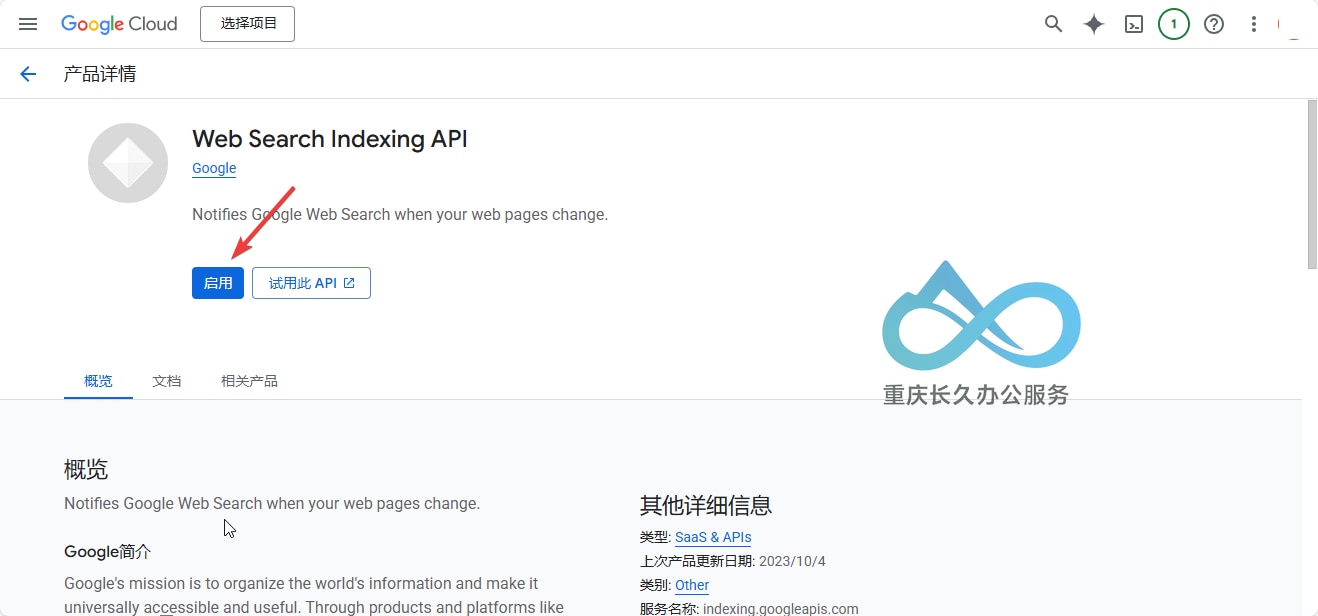Image resolution: width=1318 pixels, height=616 pixels.
Task: Click the Web Search Indexing API heading
Action: 330,139
